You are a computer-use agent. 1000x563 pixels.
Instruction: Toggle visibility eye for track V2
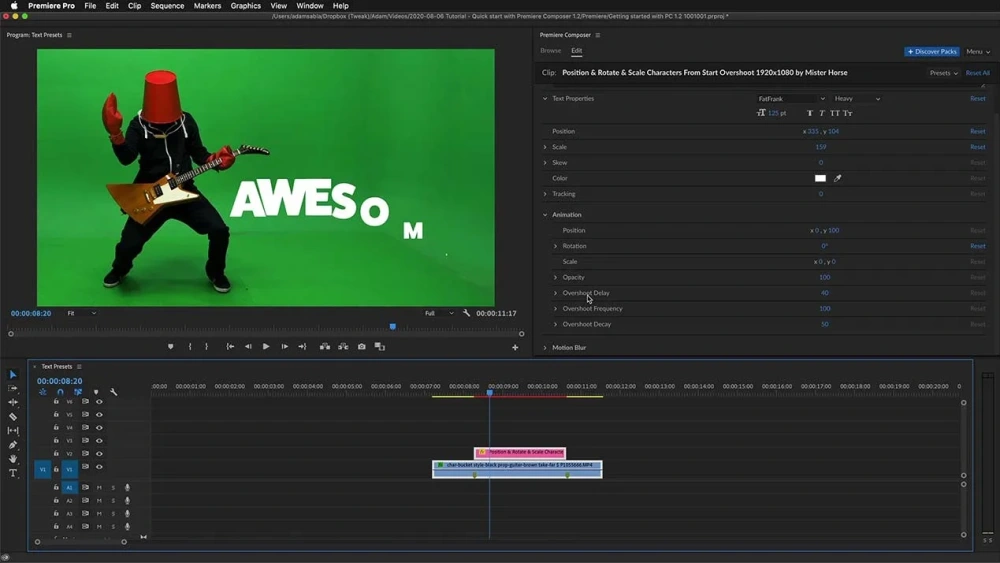point(99,454)
